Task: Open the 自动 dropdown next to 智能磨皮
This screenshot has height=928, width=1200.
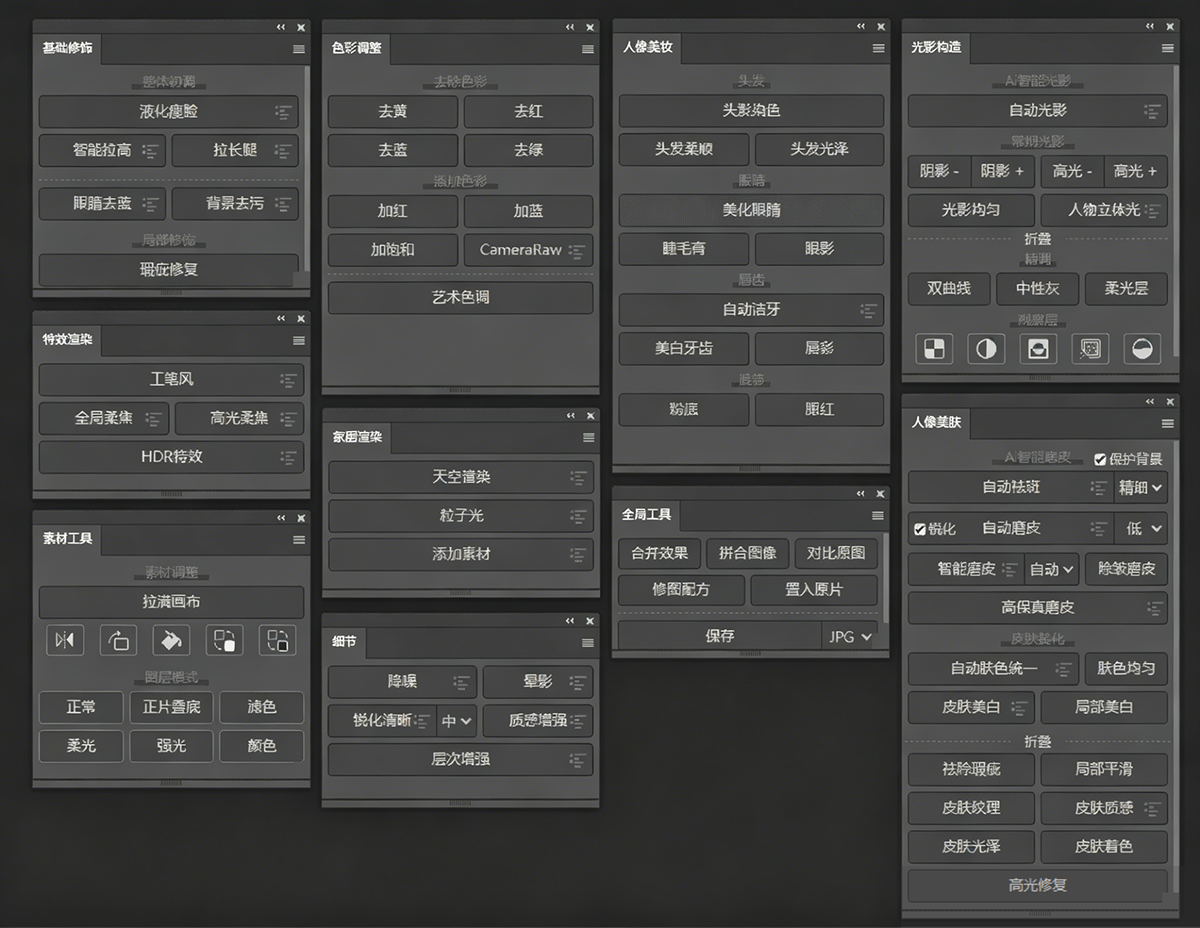Action: [1052, 569]
